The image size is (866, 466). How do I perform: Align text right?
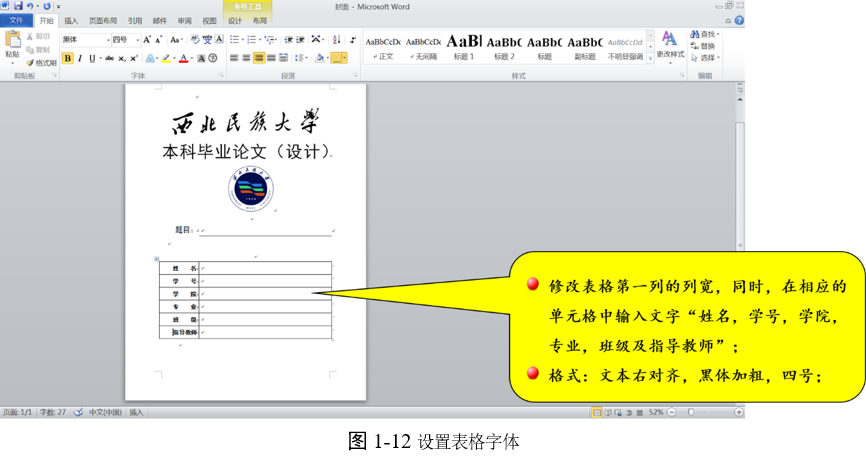258,58
